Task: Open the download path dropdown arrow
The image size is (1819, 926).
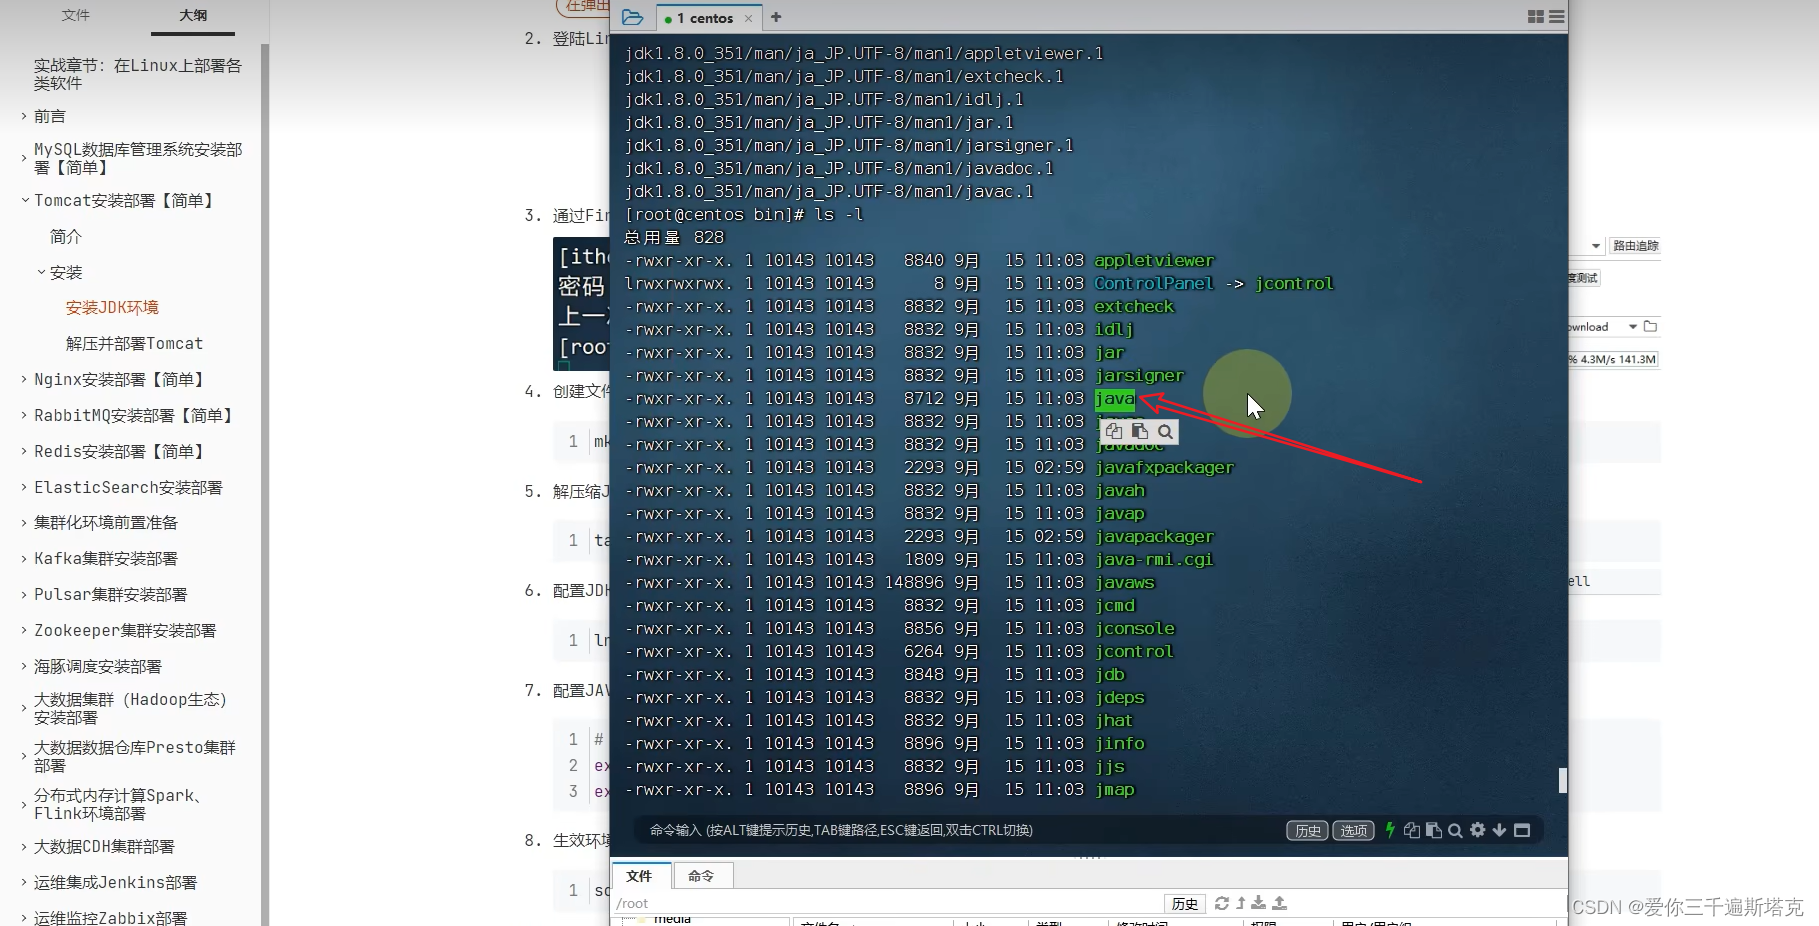Action: point(1633,326)
